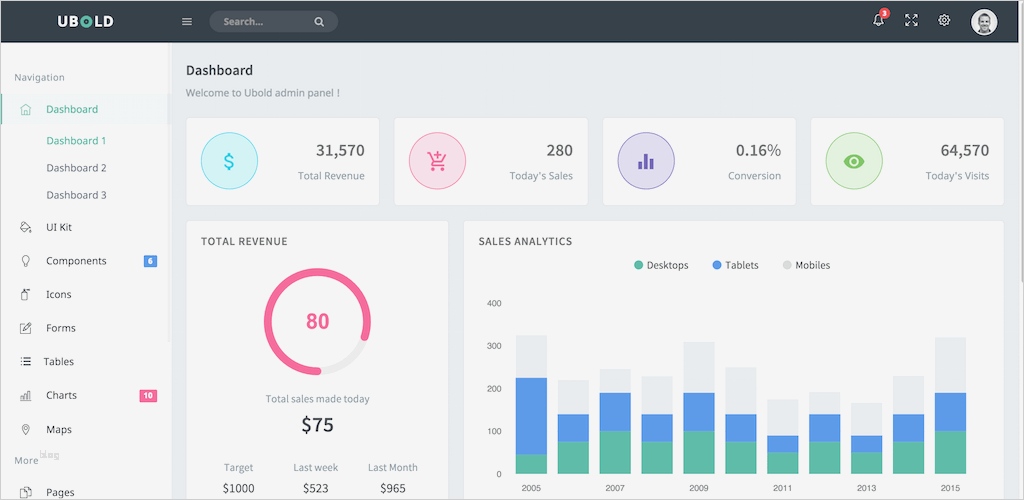
Task: Open the notifications bell icon
Action: tap(878, 20)
